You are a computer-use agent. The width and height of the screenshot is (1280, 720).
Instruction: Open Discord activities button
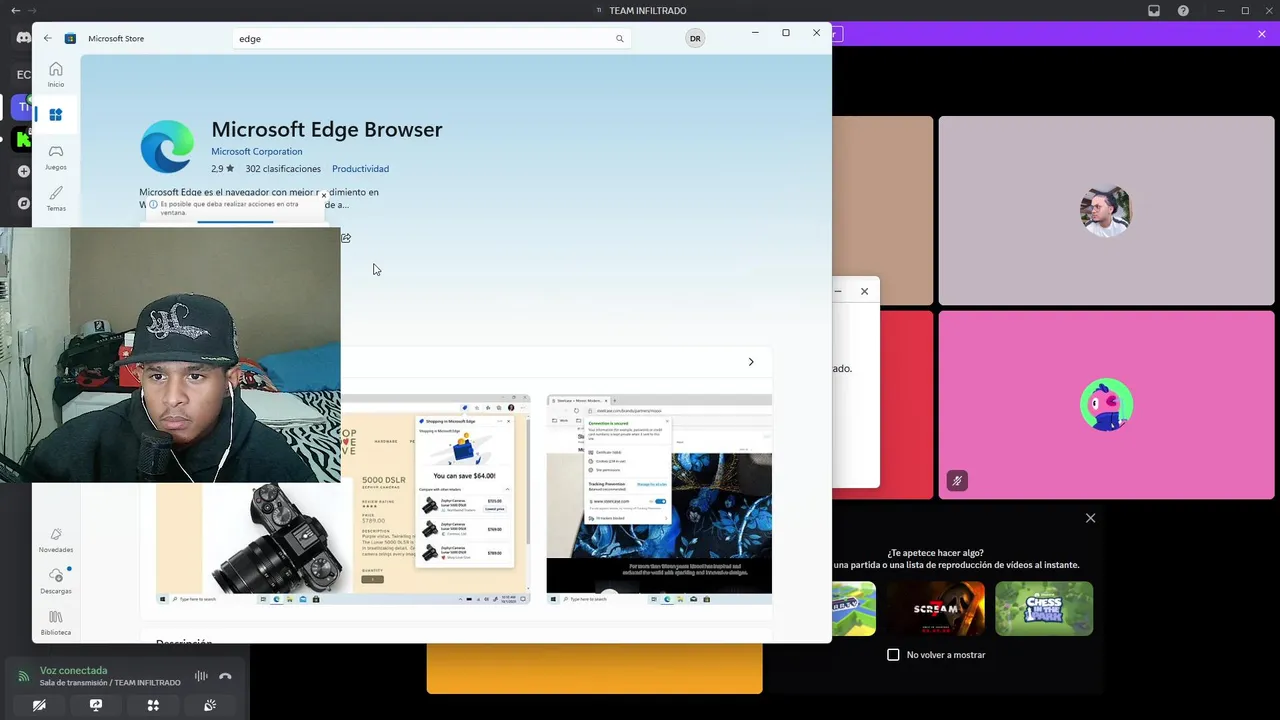tap(153, 705)
